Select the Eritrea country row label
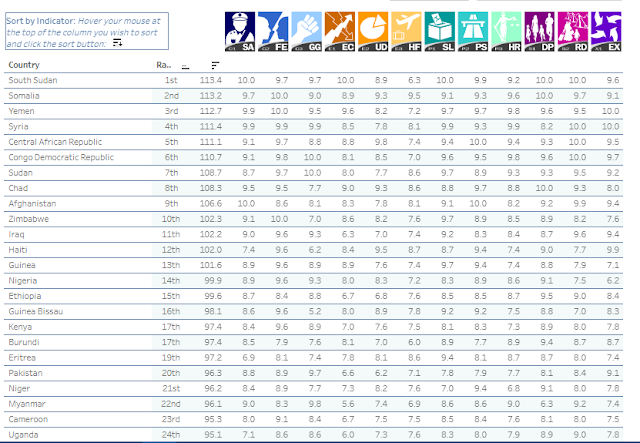This screenshot has width=640, height=443. (22, 358)
